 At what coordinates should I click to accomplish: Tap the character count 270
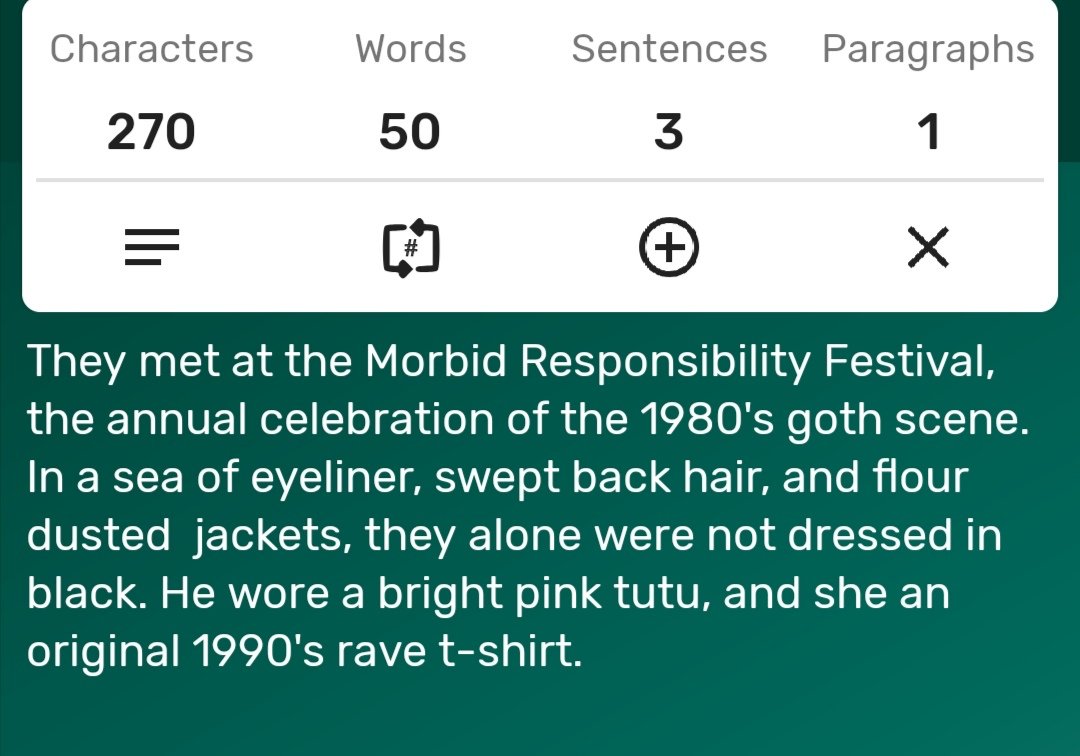pos(152,132)
